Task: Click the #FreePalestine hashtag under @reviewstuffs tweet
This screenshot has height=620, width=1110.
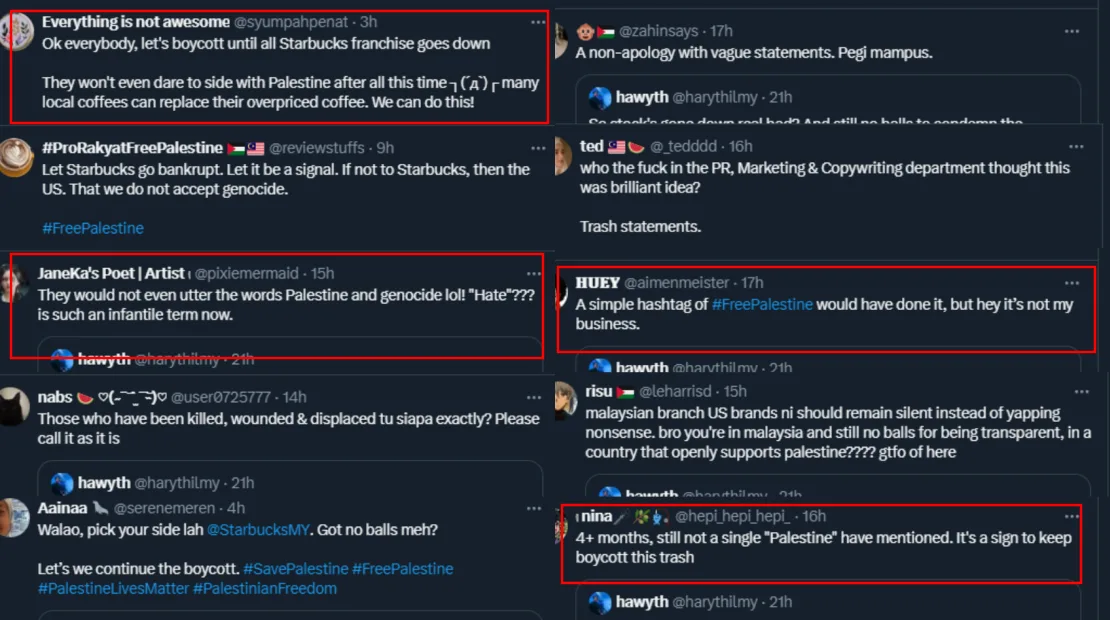Action: point(93,228)
